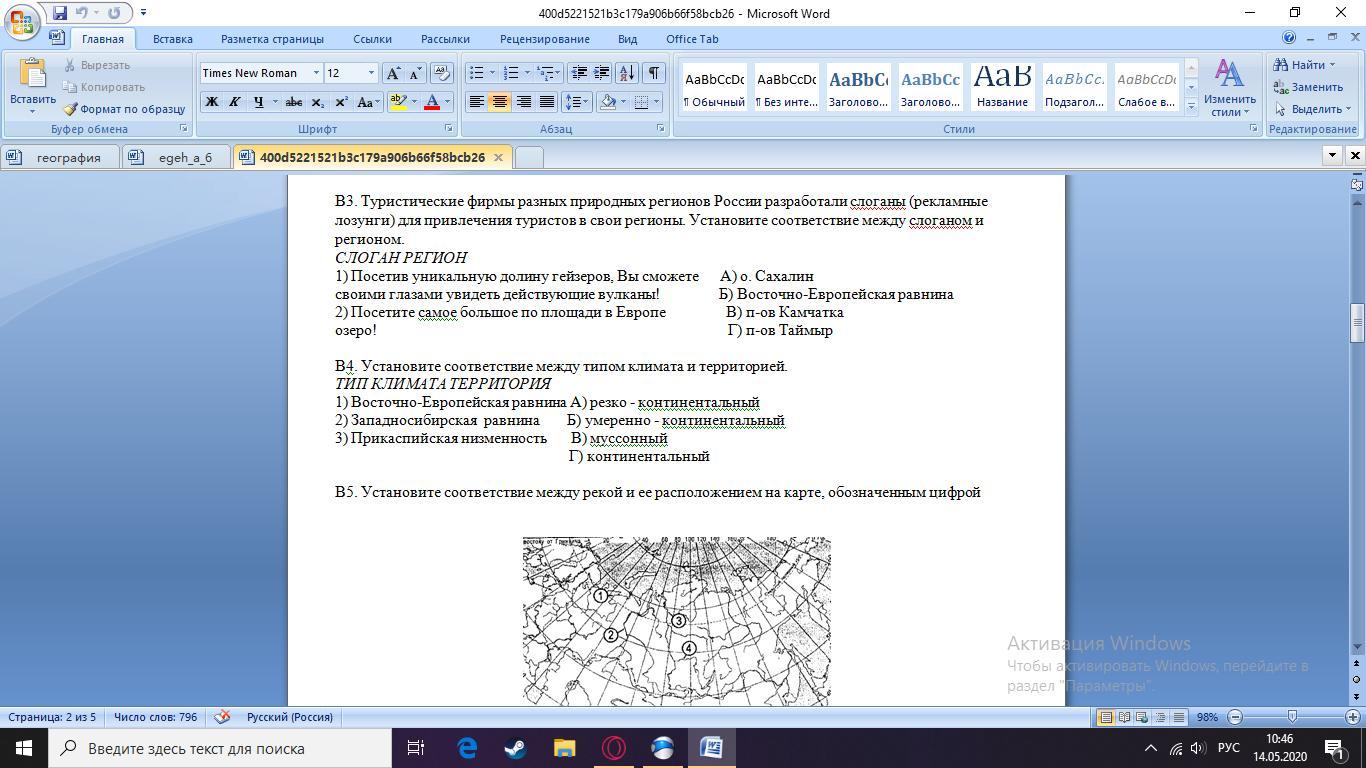Screen dimensions: 1366x768
Task: Click the clear formatting eraser icon
Action: click(441, 73)
